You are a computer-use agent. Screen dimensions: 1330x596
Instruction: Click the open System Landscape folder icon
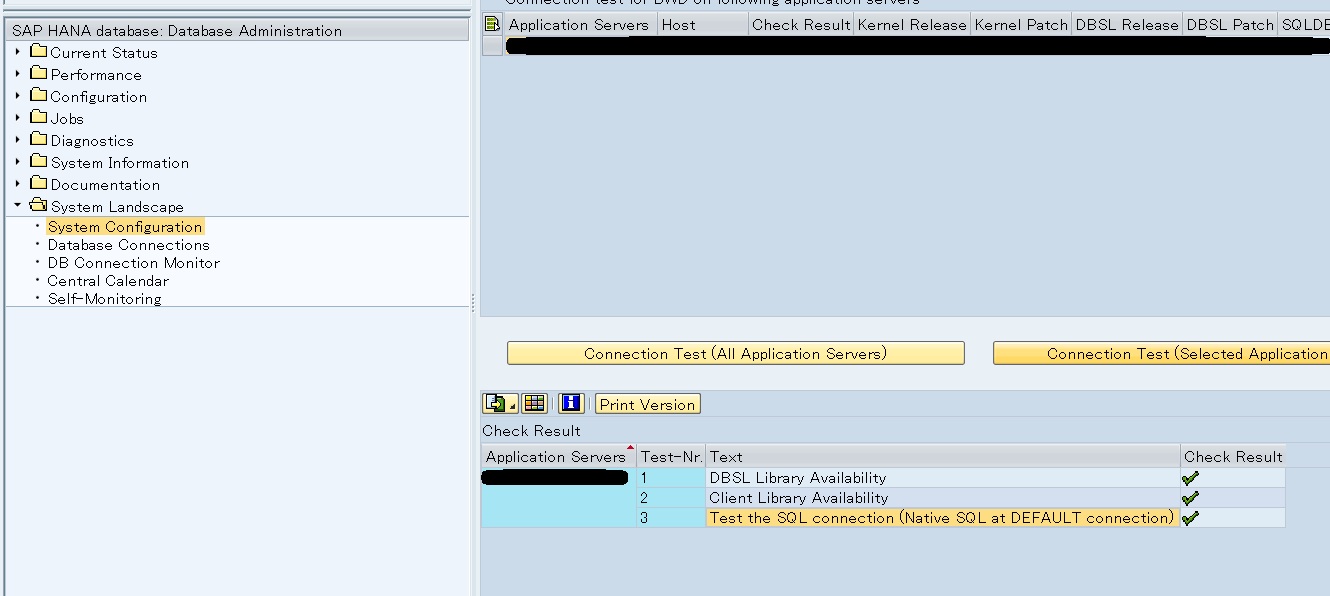pos(39,206)
